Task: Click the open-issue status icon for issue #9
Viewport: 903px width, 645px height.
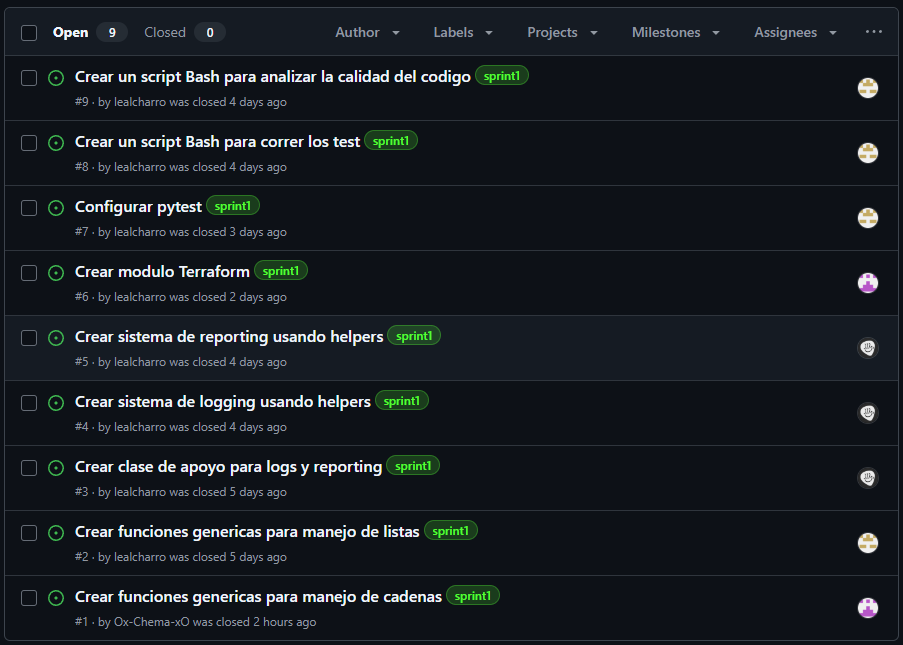Action: pyautogui.click(x=56, y=78)
